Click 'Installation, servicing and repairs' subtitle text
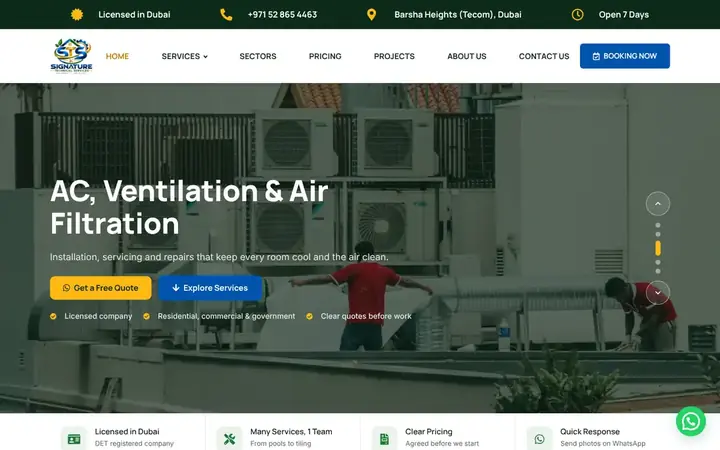The height and width of the screenshot is (450, 720). (x=219, y=257)
